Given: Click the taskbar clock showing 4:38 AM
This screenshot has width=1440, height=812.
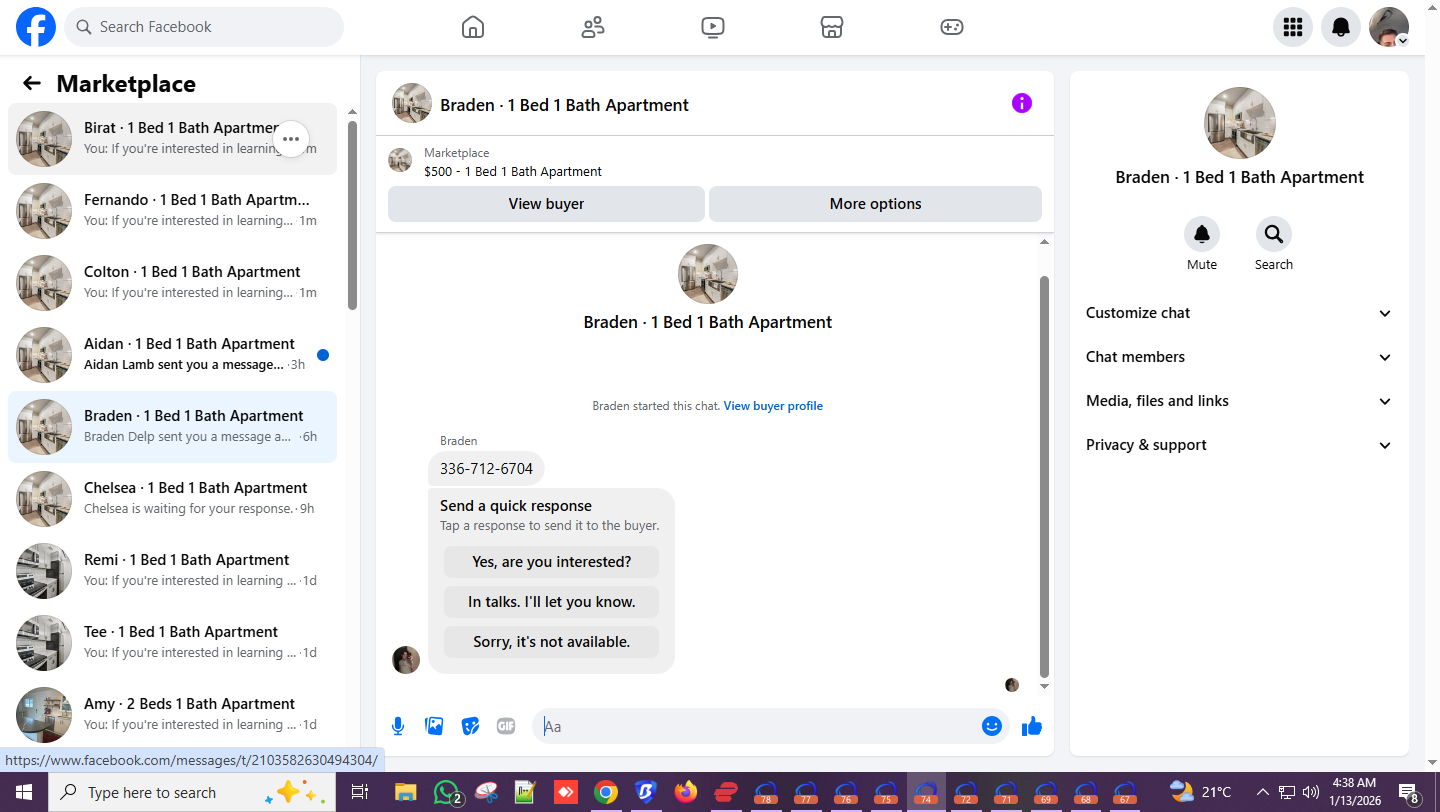Looking at the screenshot, I should pyautogui.click(x=1354, y=792).
